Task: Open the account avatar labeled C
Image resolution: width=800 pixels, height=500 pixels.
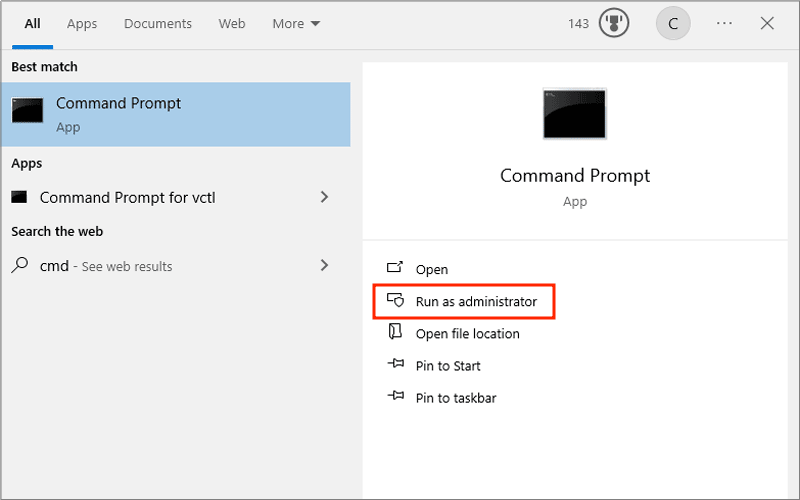Action: tap(673, 23)
